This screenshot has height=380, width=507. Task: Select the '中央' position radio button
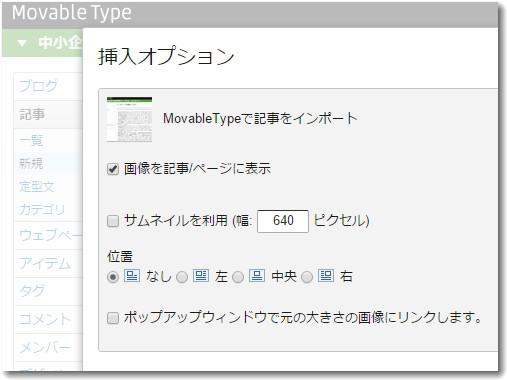click(x=238, y=277)
